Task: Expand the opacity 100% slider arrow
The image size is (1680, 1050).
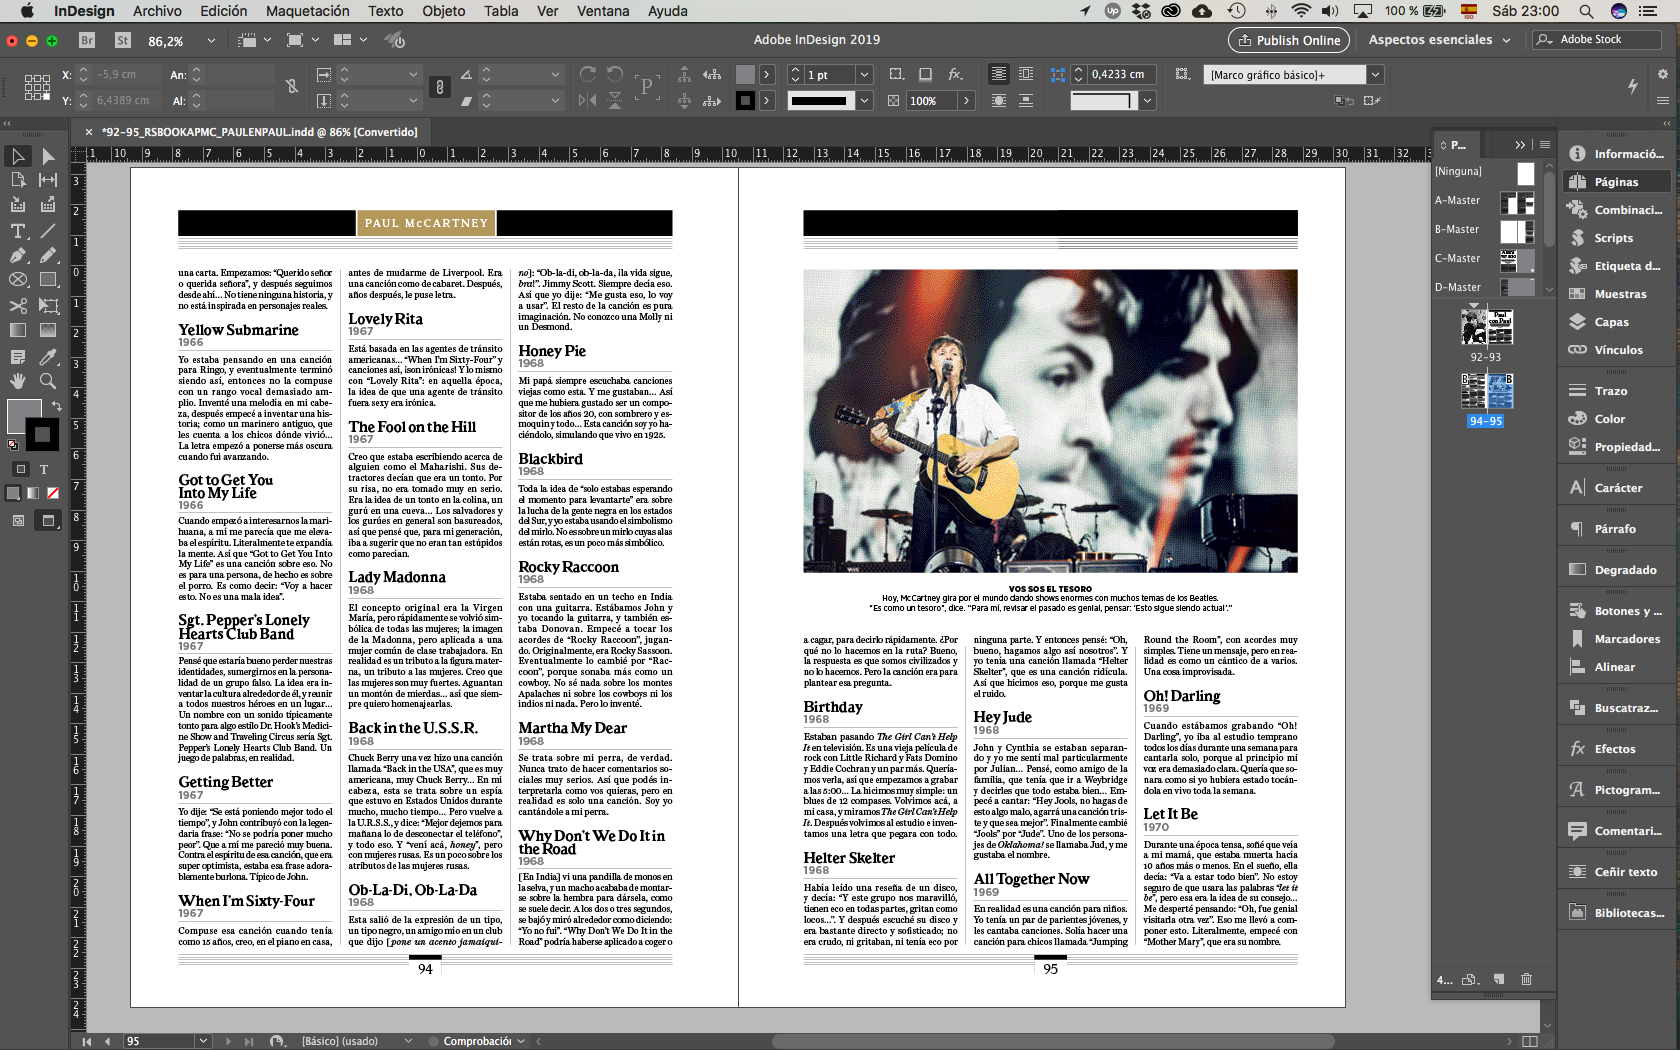Action: (x=966, y=100)
